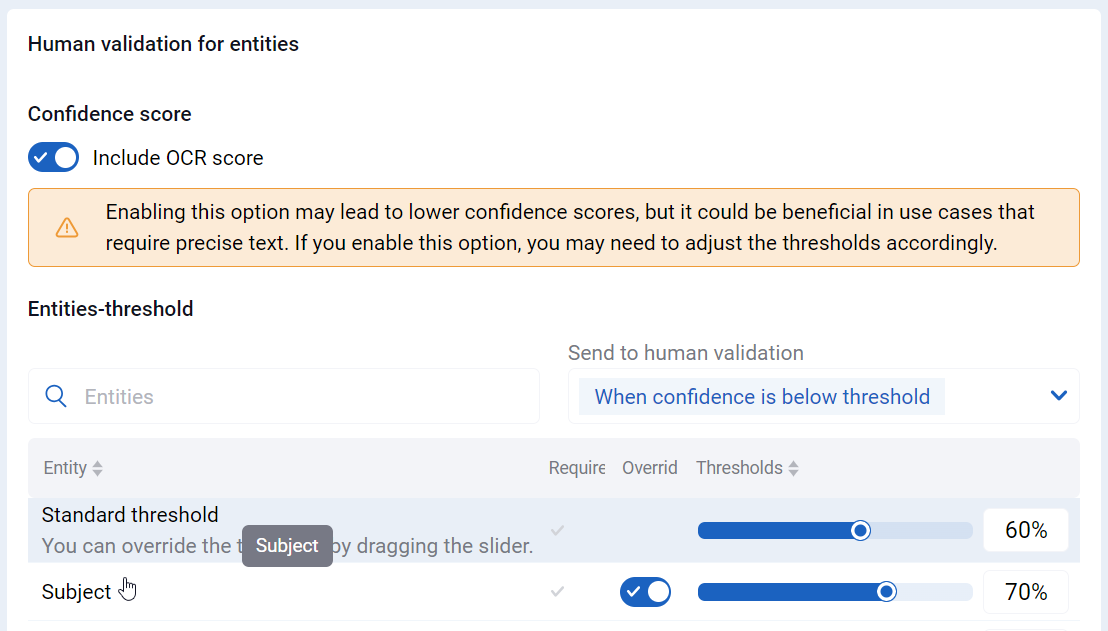
Task: Edit the 60% standard threshold value box
Action: pyautogui.click(x=1025, y=530)
